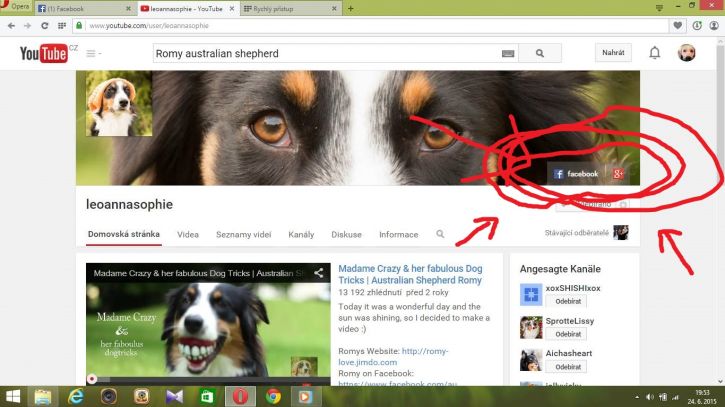Open the notifications bell
This screenshot has height=407, width=725.
click(x=655, y=53)
